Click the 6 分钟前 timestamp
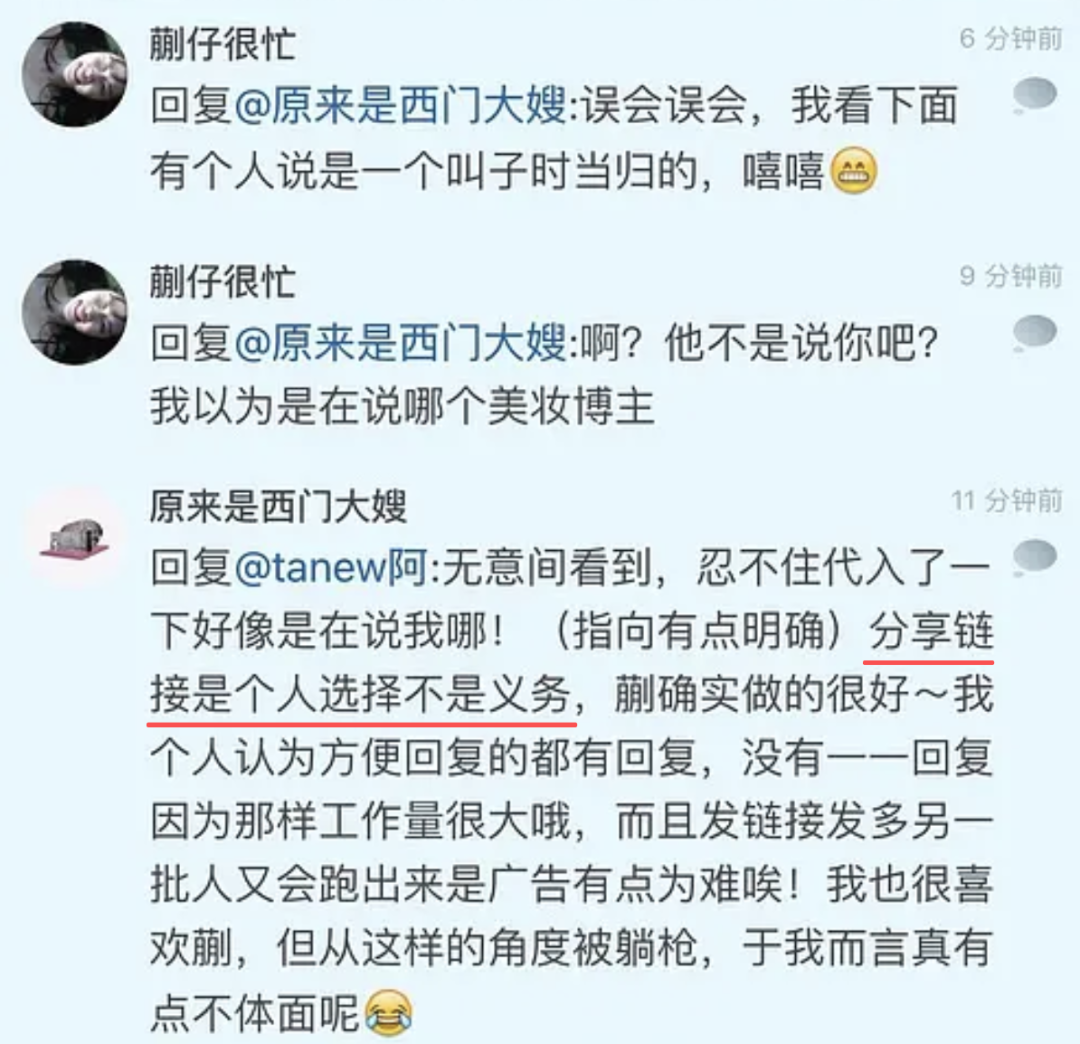Image resolution: width=1080 pixels, height=1044 pixels. click(1011, 39)
